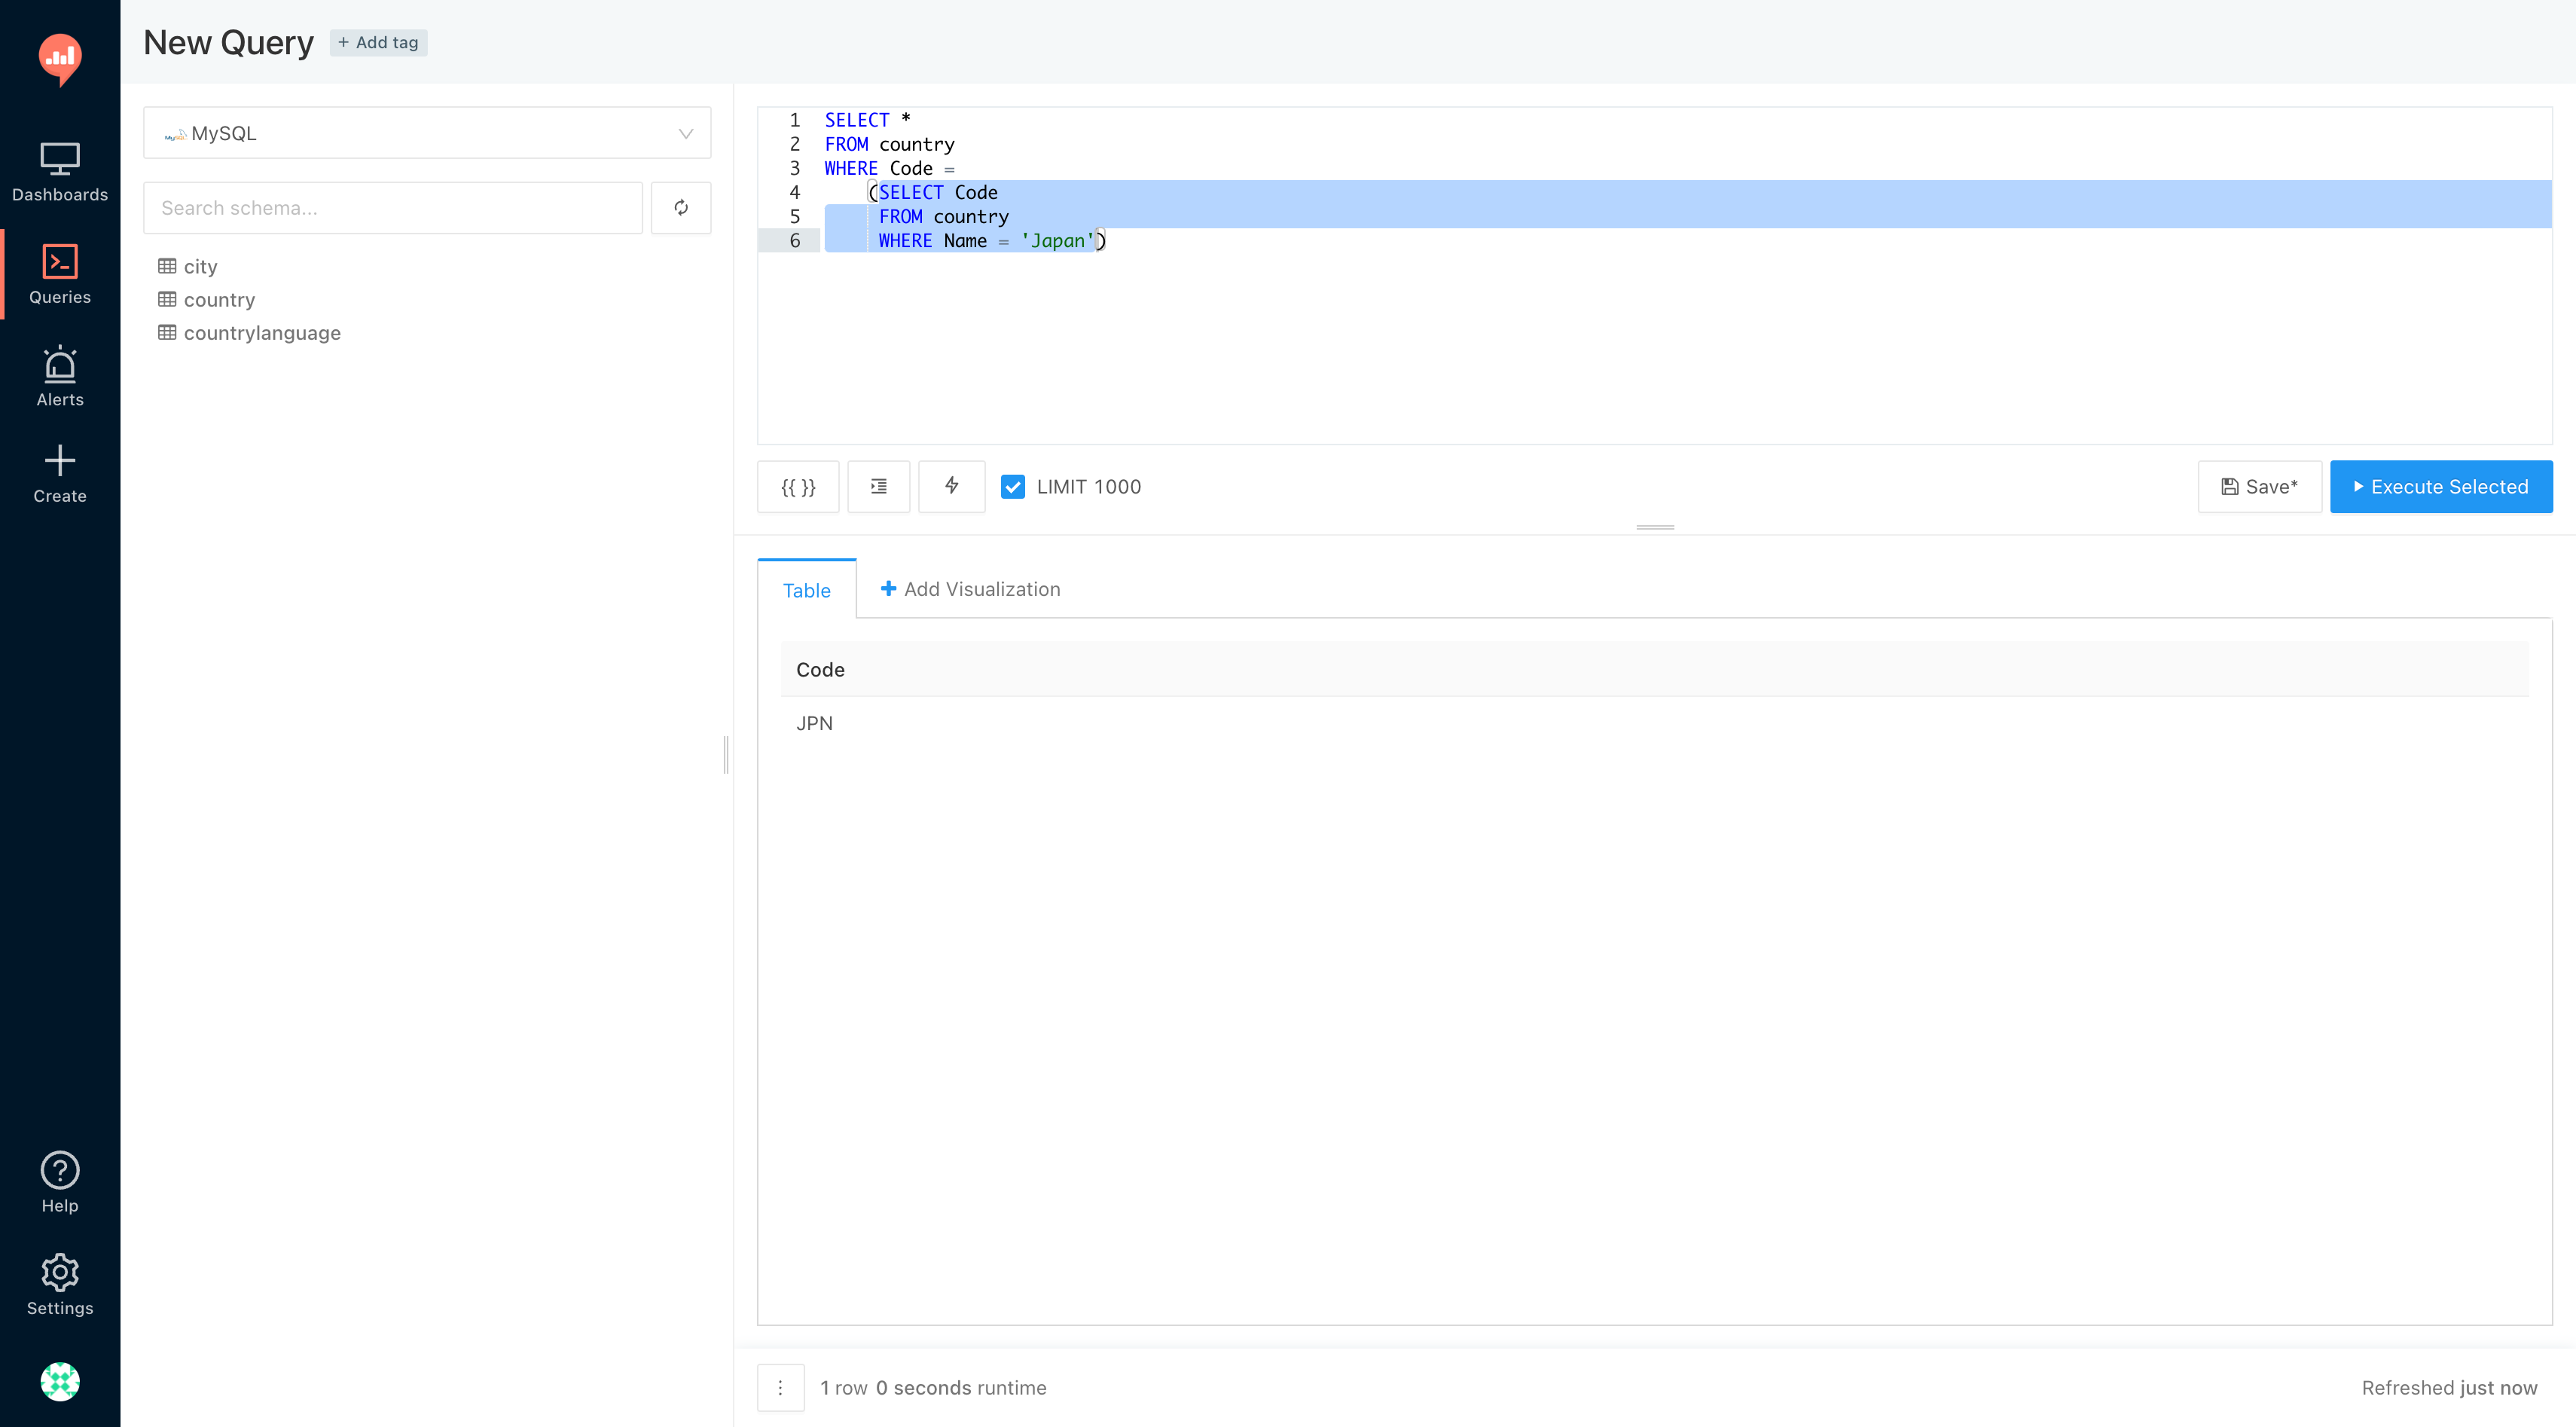
Task: Switch to the Table tab
Action: [806, 590]
